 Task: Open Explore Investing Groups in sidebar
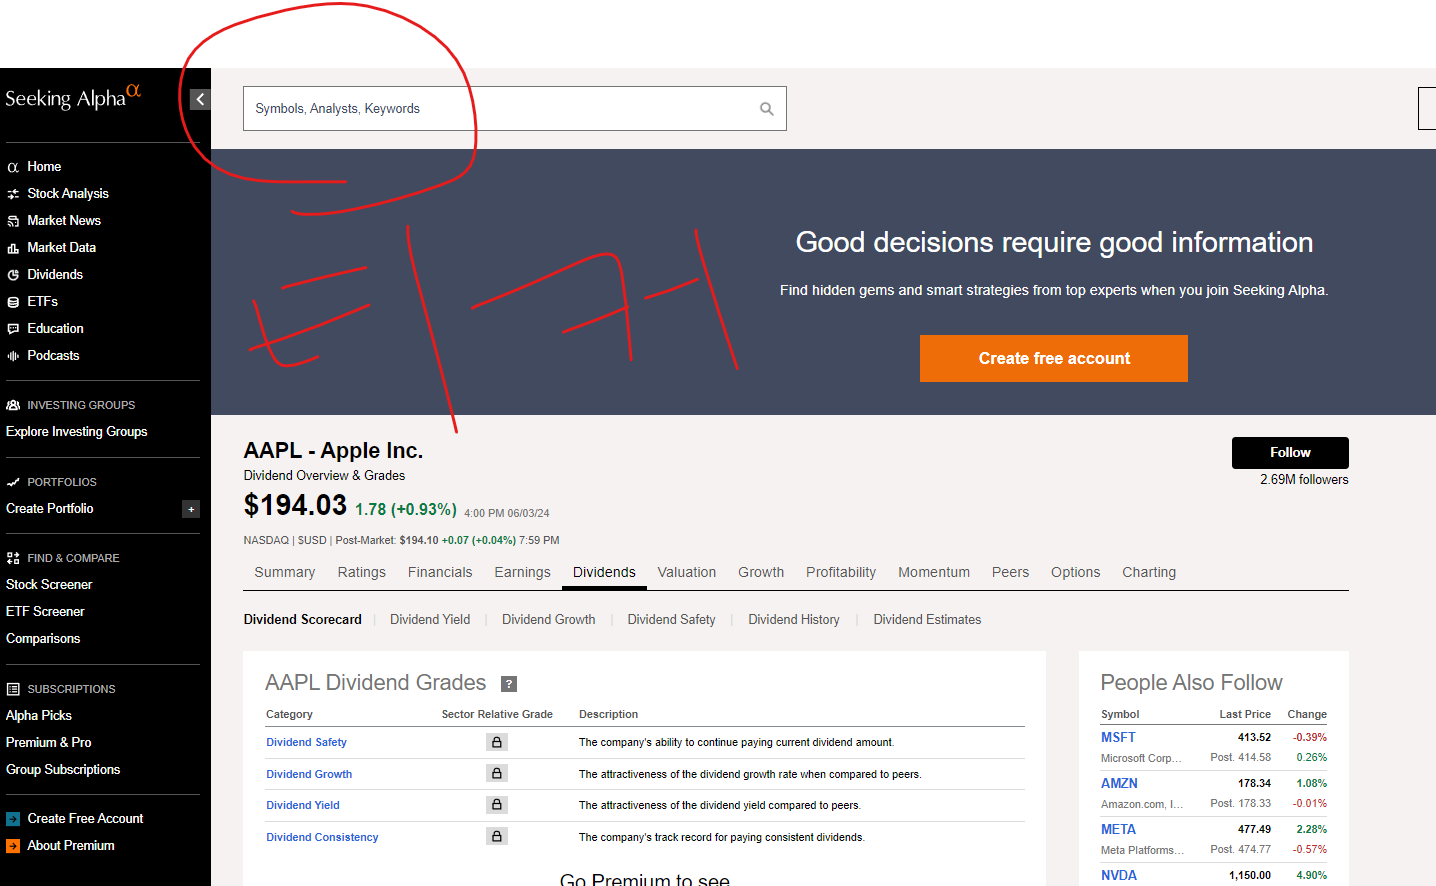(77, 432)
